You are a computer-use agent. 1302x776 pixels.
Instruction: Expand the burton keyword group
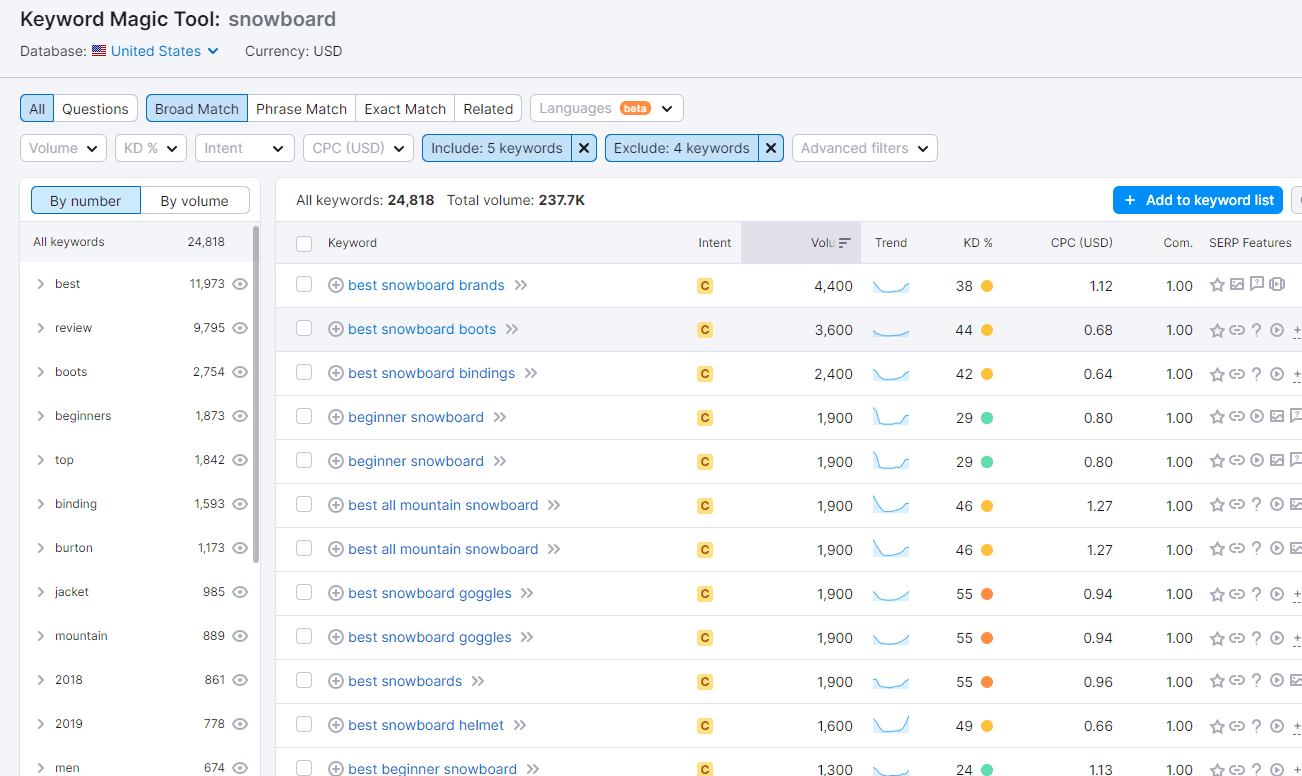(41, 547)
